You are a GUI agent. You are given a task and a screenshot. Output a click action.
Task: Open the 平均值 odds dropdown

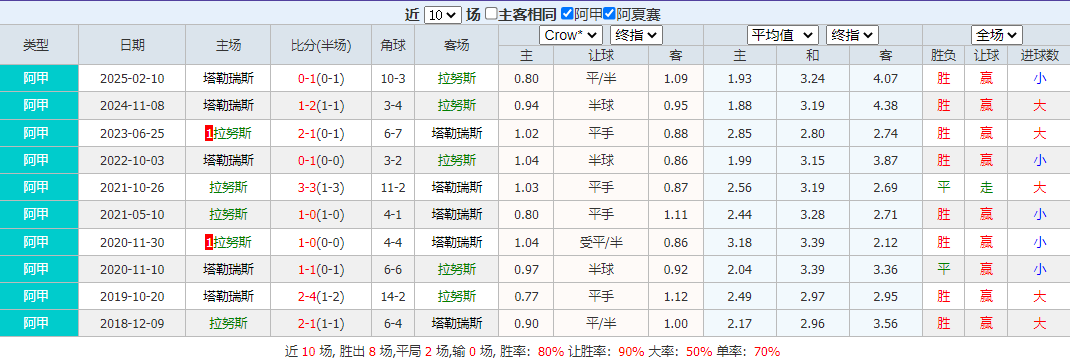[x=783, y=35]
